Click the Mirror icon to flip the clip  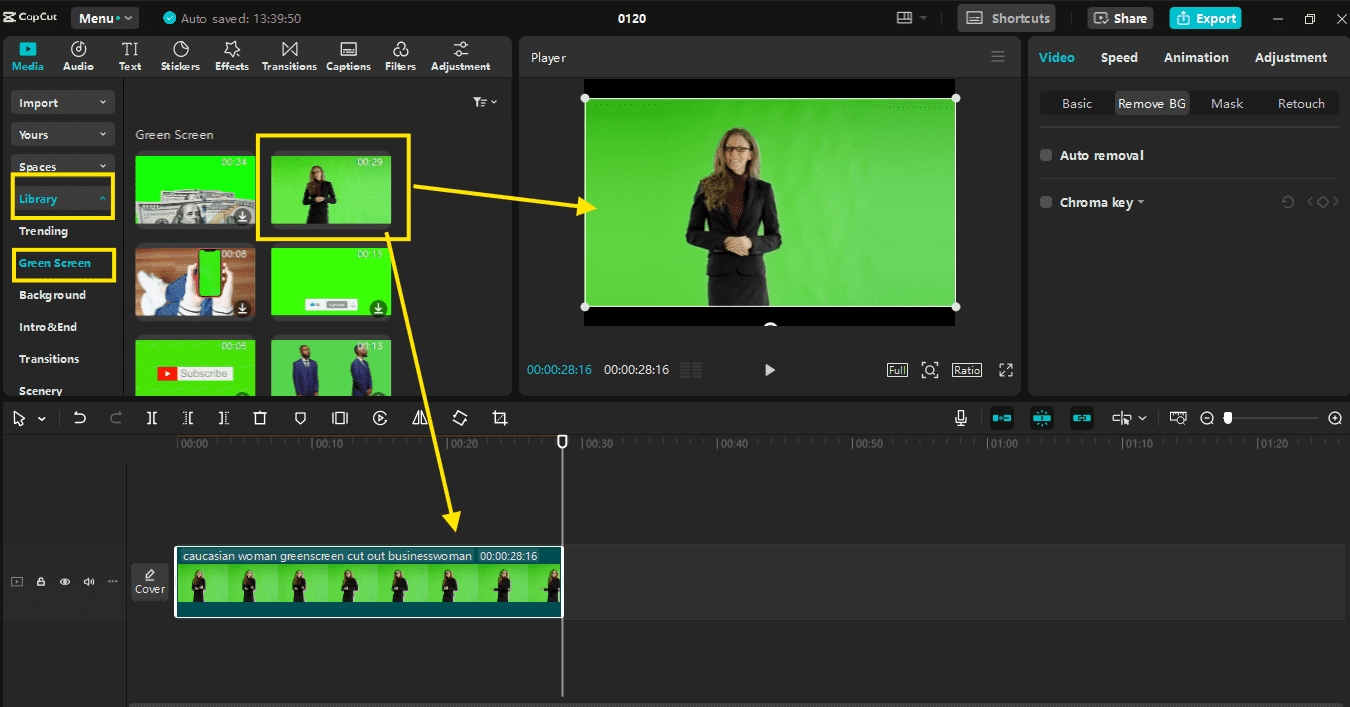[419, 418]
